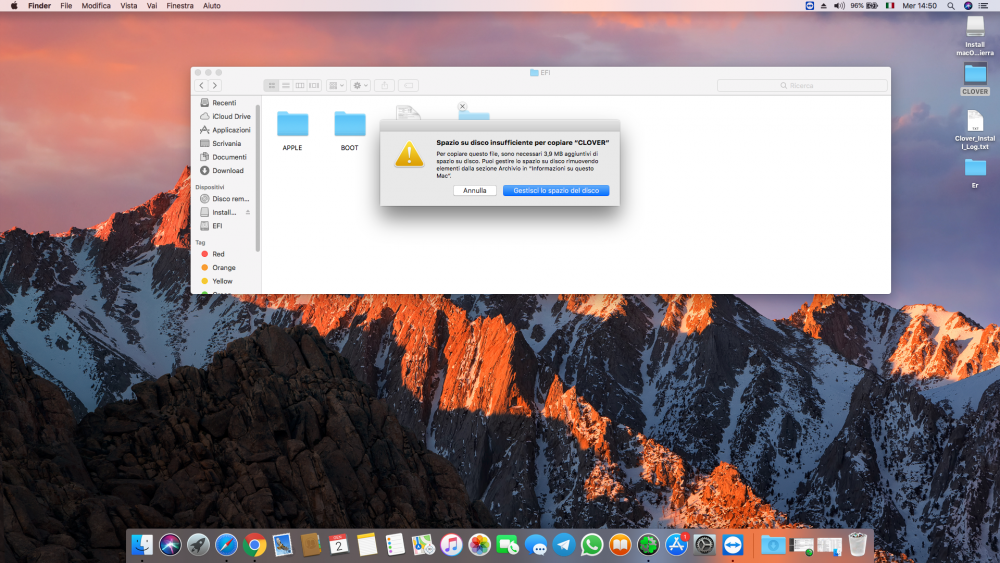Switch Finder to icon view
This screenshot has height=563, width=1000.
click(x=272, y=85)
